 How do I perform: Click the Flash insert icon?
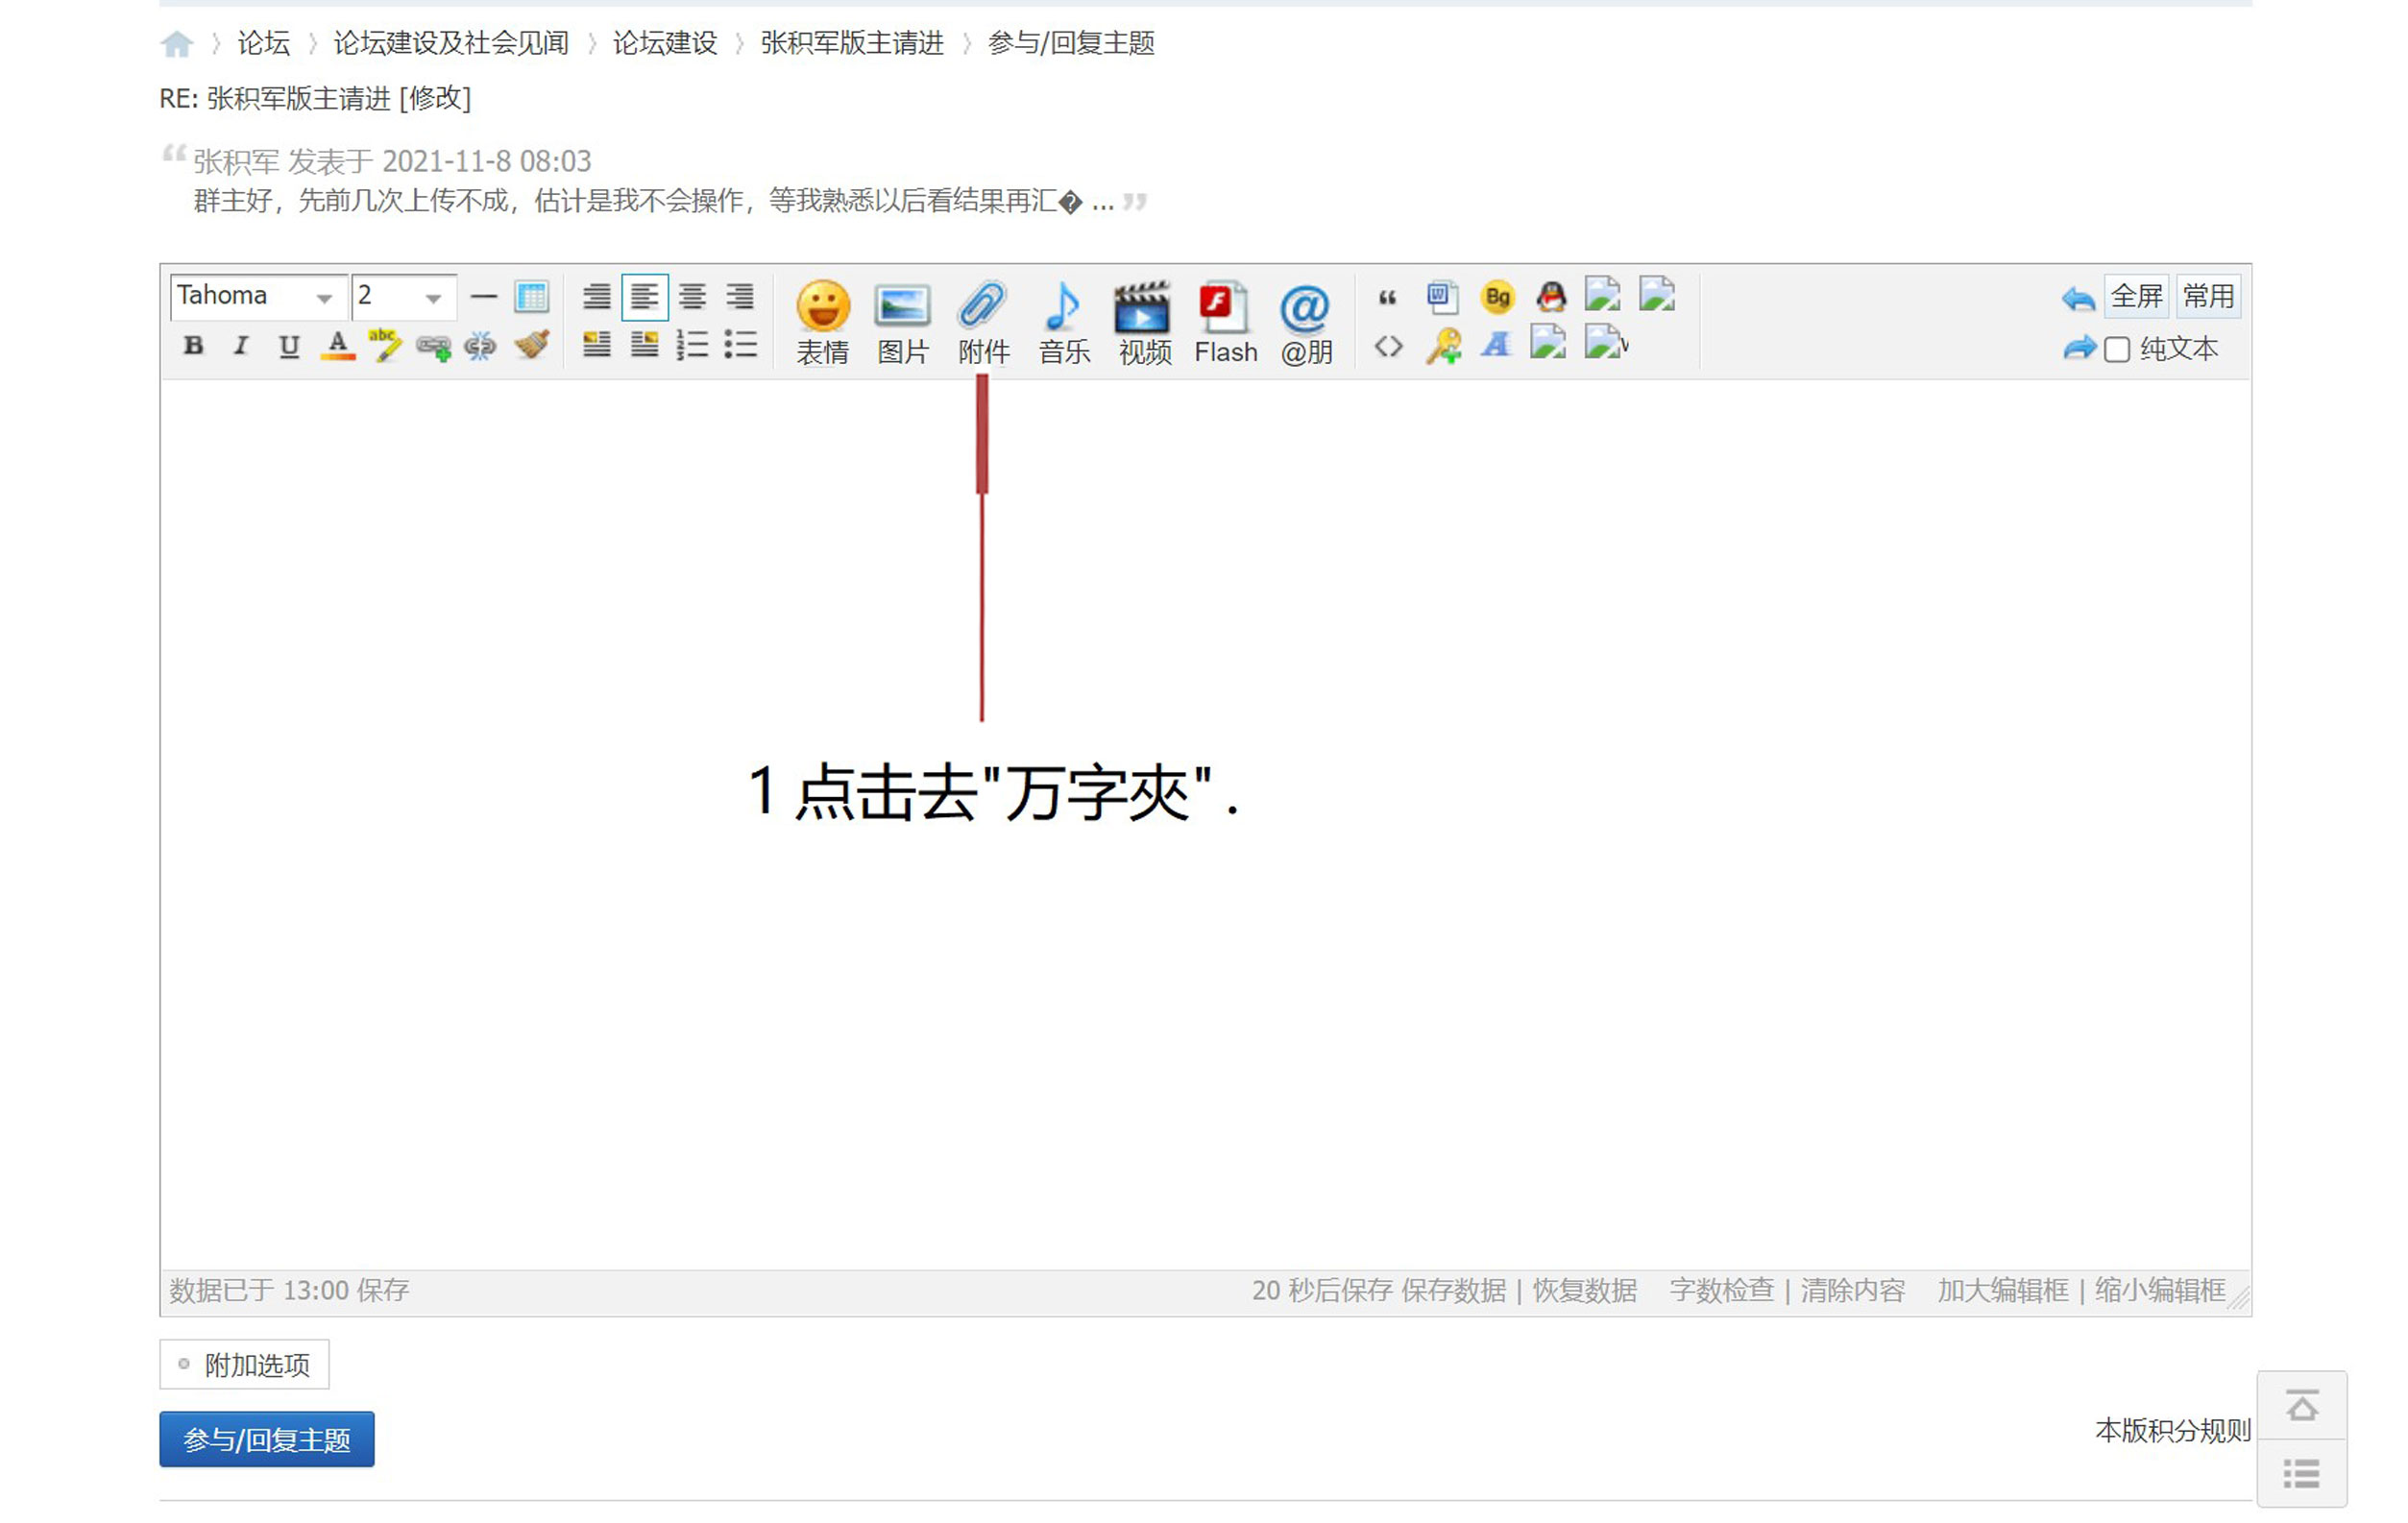[x=1224, y=320]
